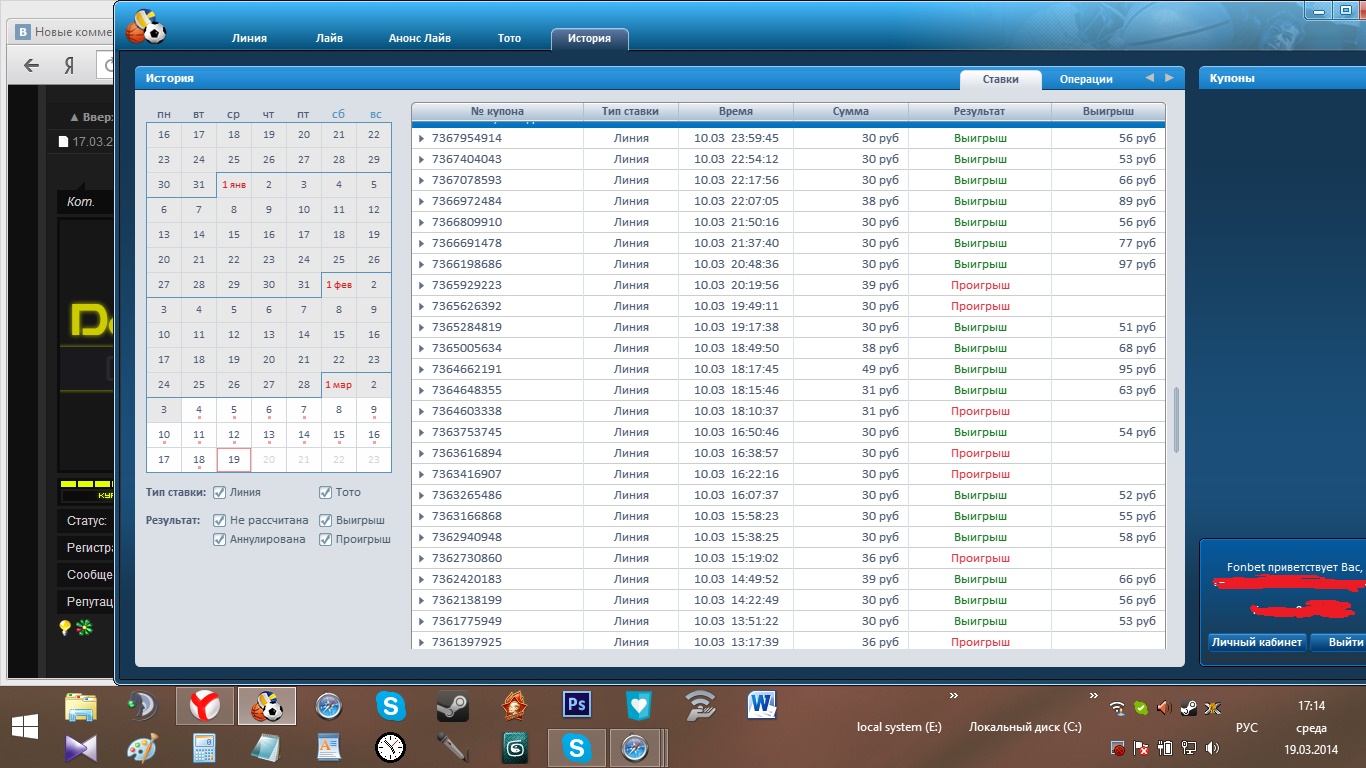Screen dimensions: 1366x768
Task: Switch to the Лайв tab
Action: [329, 38]
